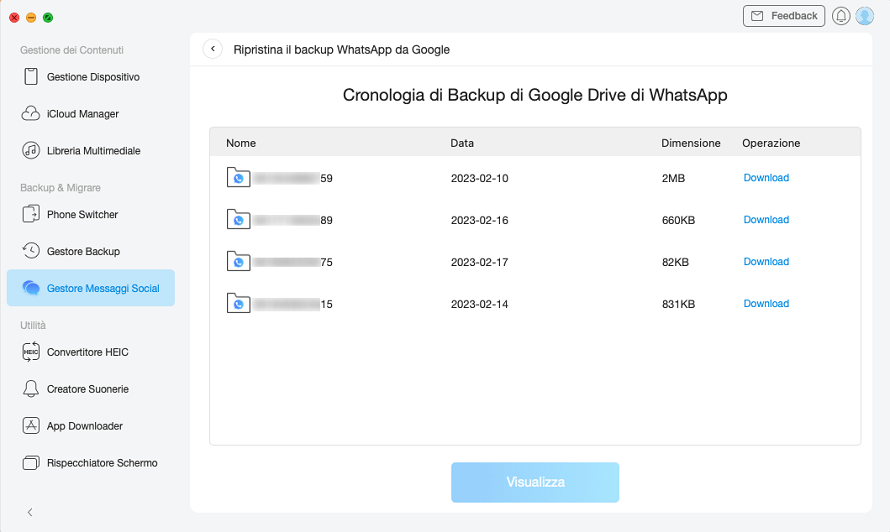Image resolution: width=890 pixels, height=532 pixels.
Task: Click the iCloud Manager cloud icon
Action: coord(31,114)
